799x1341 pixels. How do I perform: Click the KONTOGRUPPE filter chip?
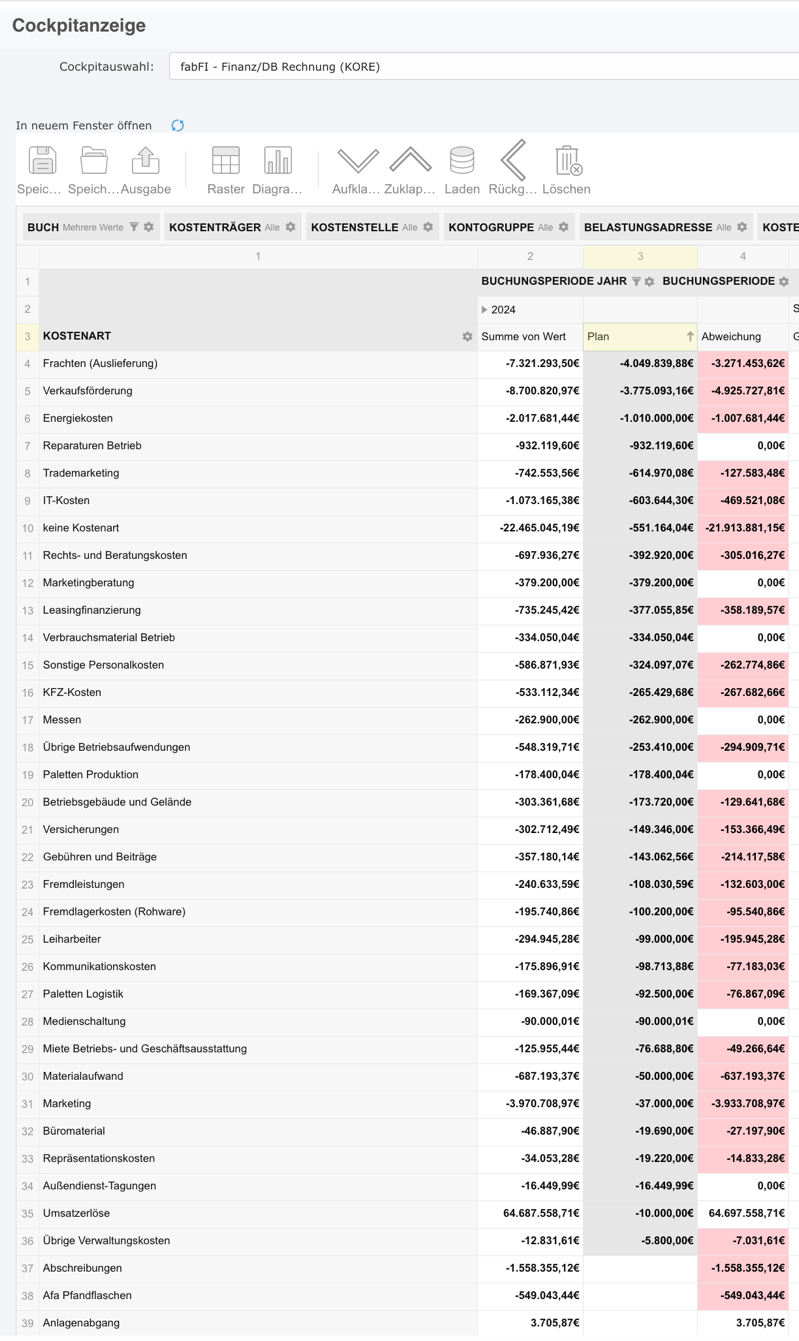(491, 228)
